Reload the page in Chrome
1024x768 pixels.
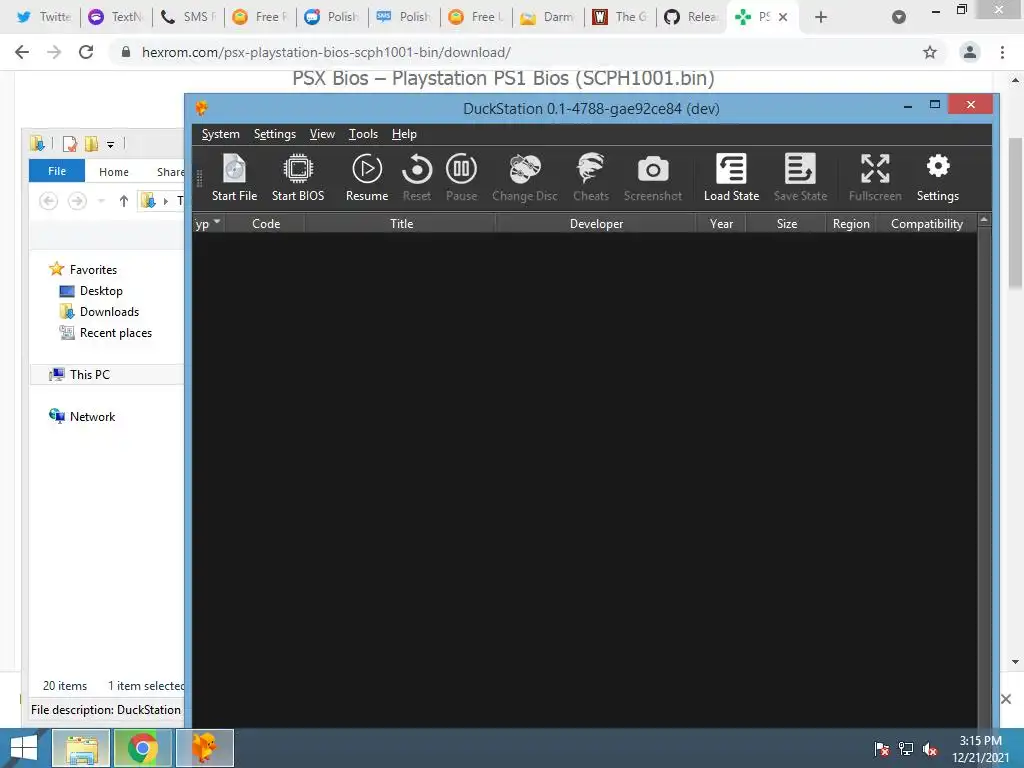(x=86, y=52)
